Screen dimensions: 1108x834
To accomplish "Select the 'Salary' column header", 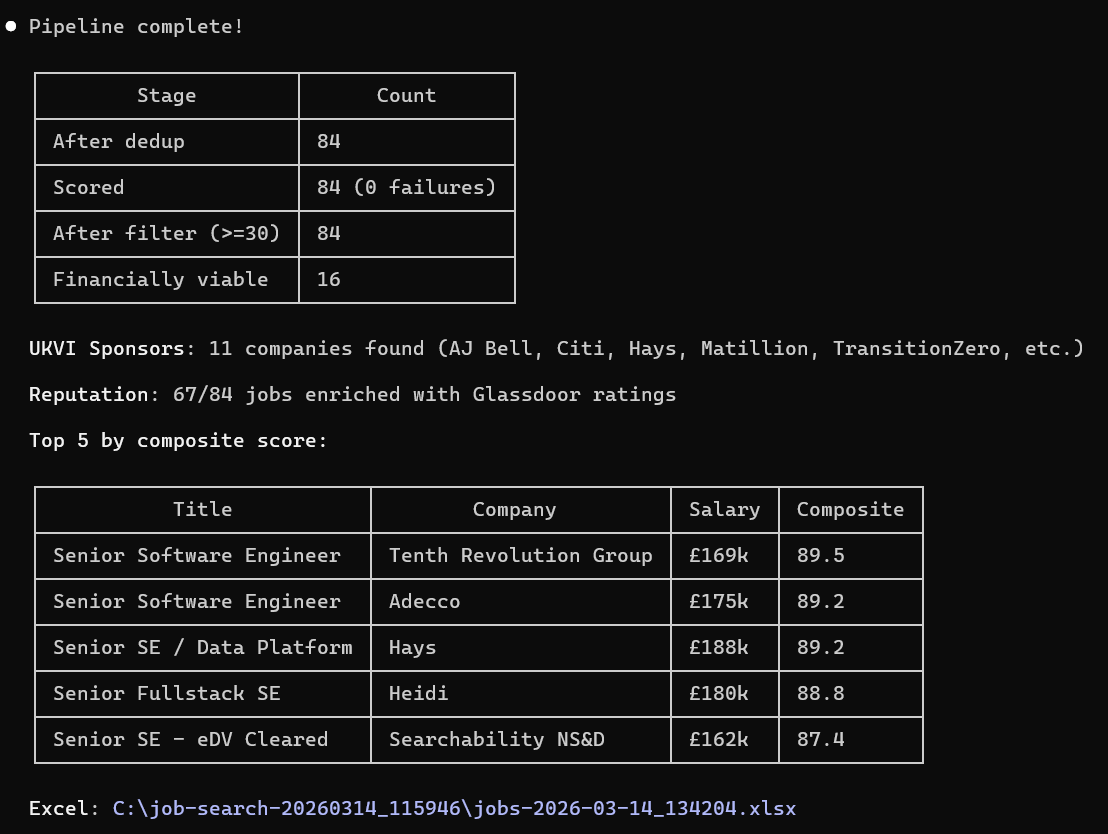I will tap(724, 510).
